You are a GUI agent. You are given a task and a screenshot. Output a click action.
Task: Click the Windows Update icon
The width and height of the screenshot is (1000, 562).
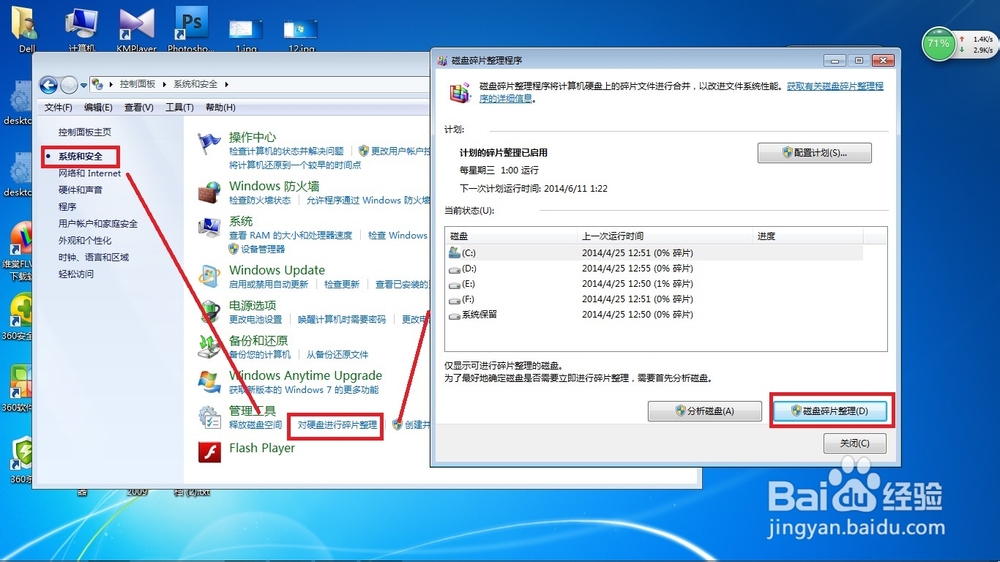point(209,276)
